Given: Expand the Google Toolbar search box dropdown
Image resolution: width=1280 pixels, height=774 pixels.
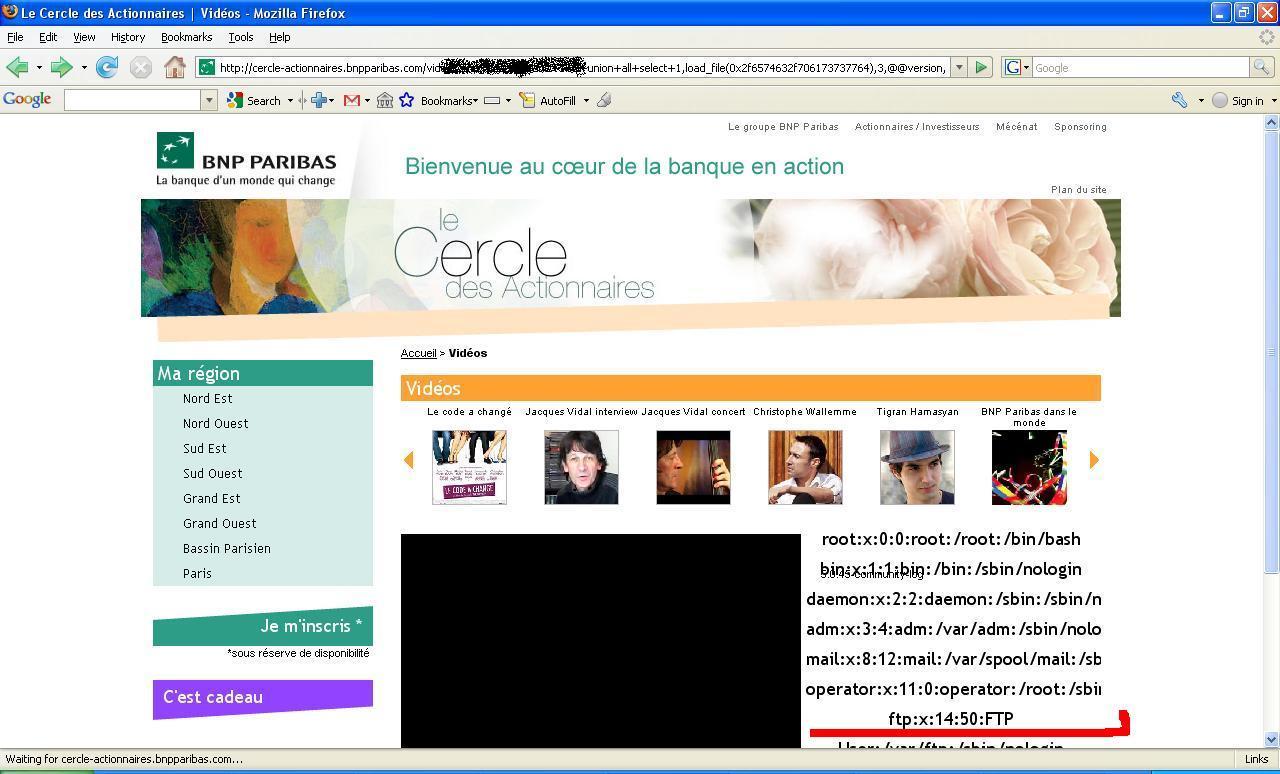Looking at the screenshot, I should point(209,100).
